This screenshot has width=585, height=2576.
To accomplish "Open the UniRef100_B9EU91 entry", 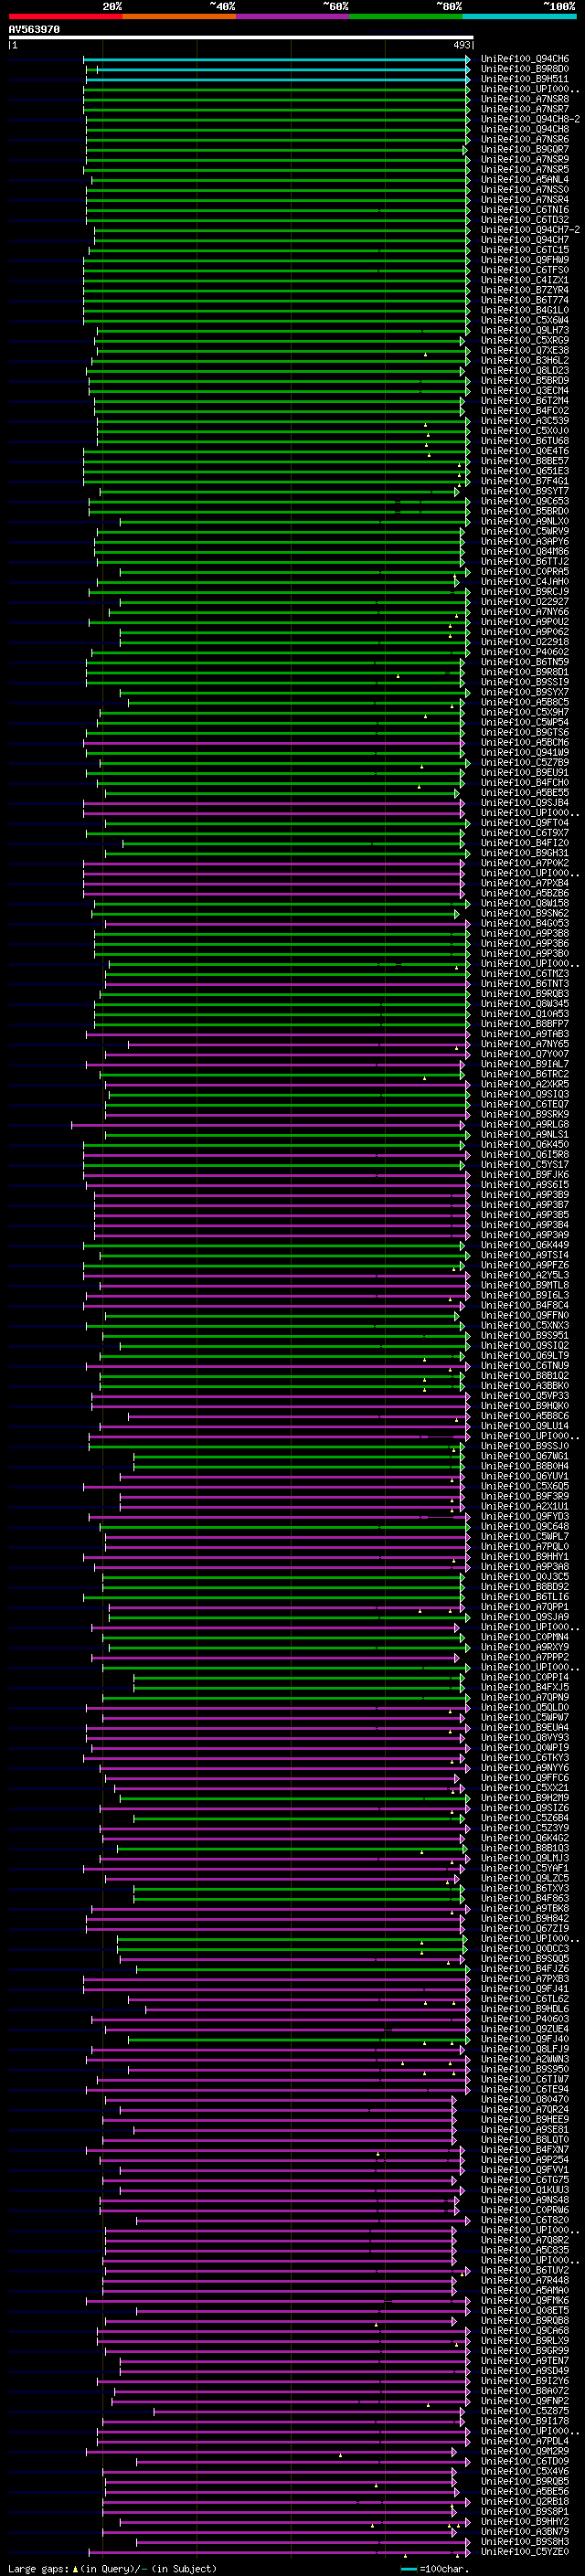I will [525, 773].
